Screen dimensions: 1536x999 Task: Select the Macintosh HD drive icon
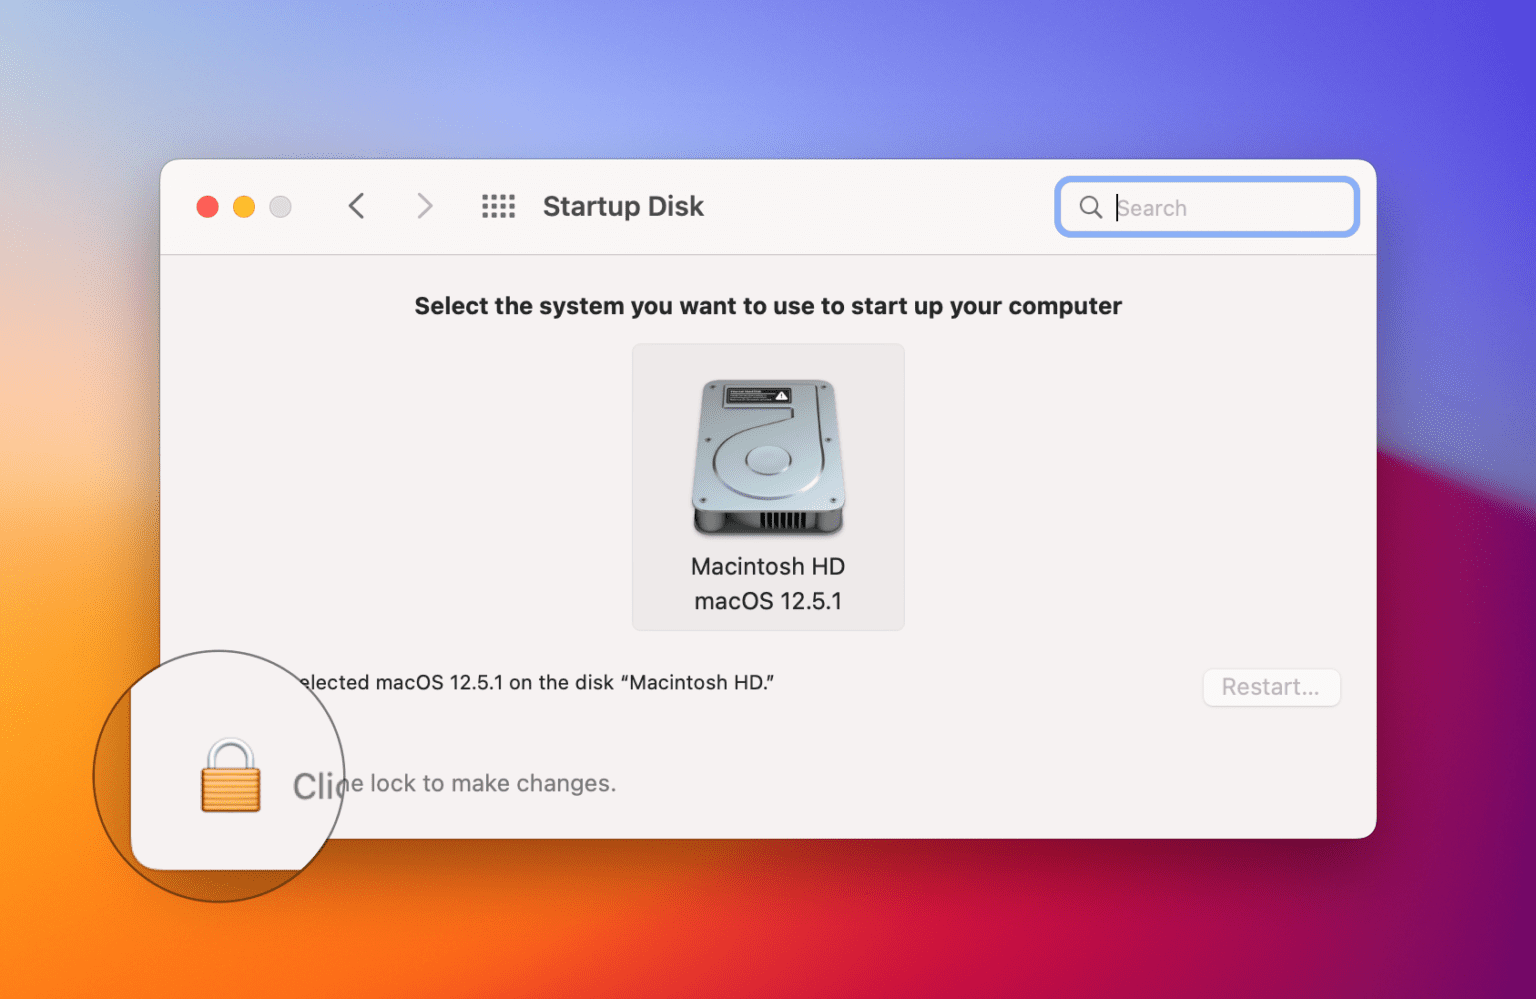(x=768, y=457)
